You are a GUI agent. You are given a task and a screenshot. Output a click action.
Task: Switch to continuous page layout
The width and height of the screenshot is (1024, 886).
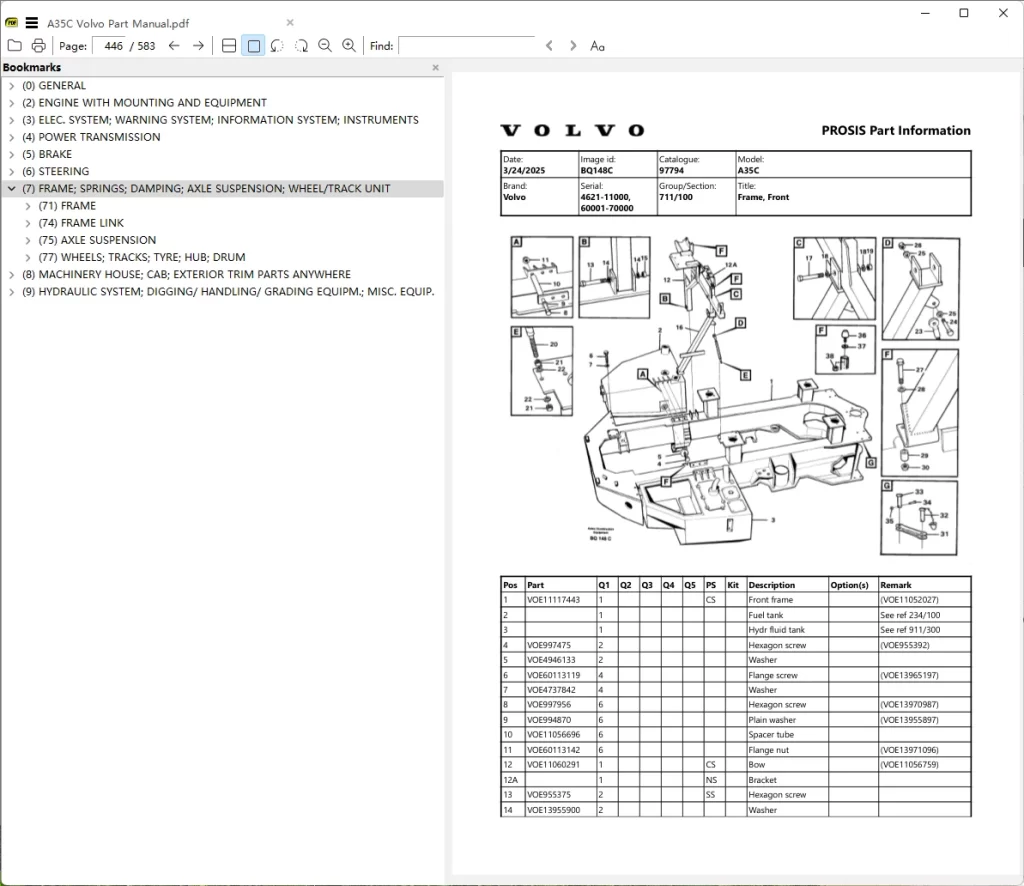(x=229, y=46)
